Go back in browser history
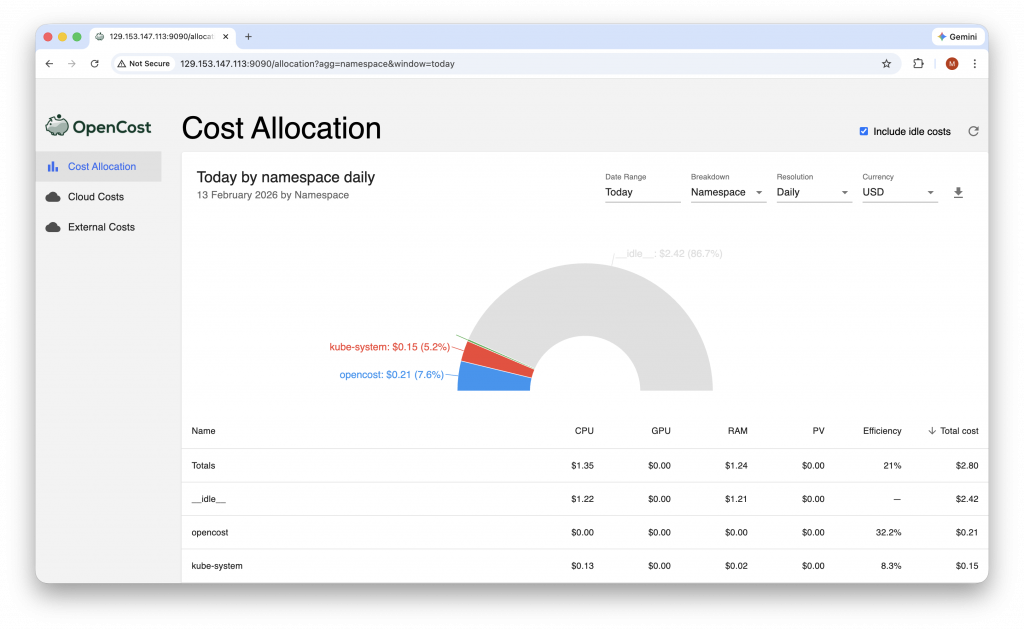The width and height of the screenshot is (1024, 630). click(x=50, y=63)
